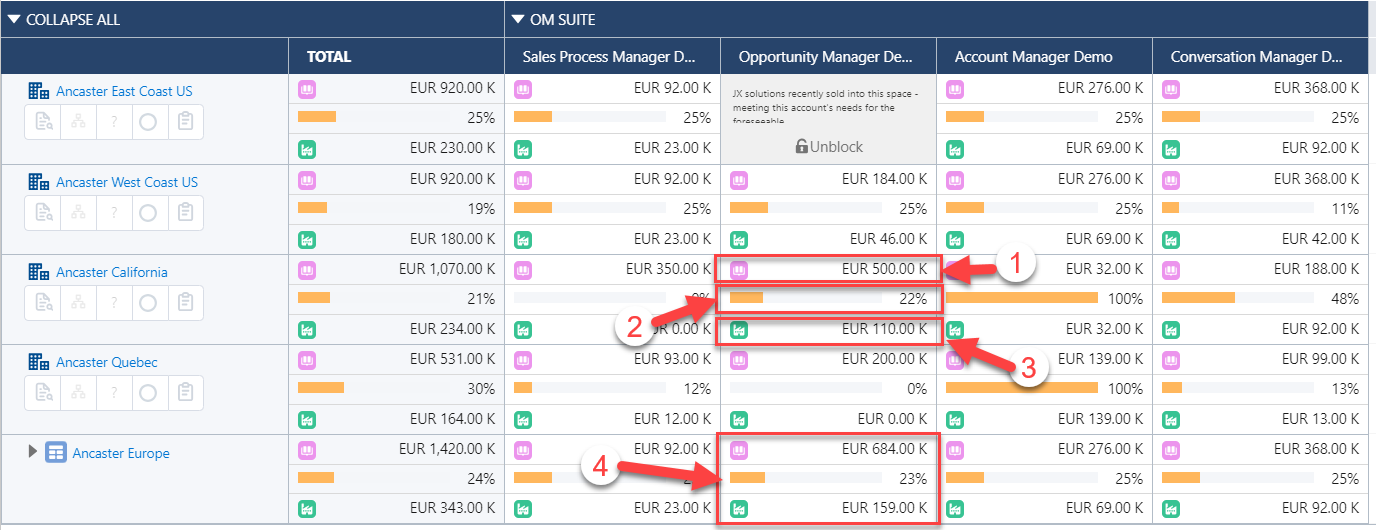The width and height of the screenshot is (1376, 530).
Task: Select the Account Manager Demo column header
Action: click(x=1033, y=57)
